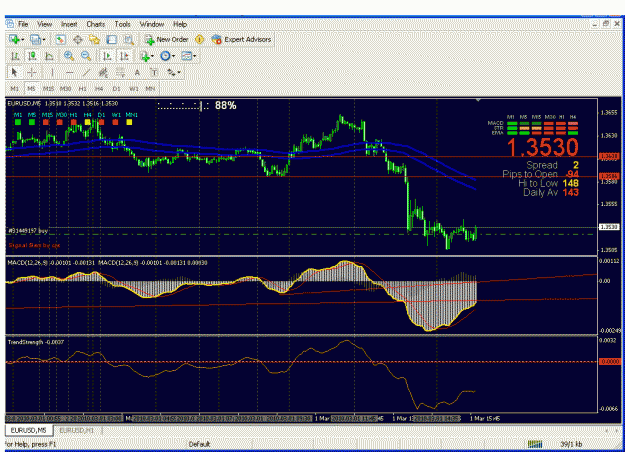This screenshot has width=625, height=452.
Task: Expand the Templates dropdown arrow
Action: (x=195, y=56)
